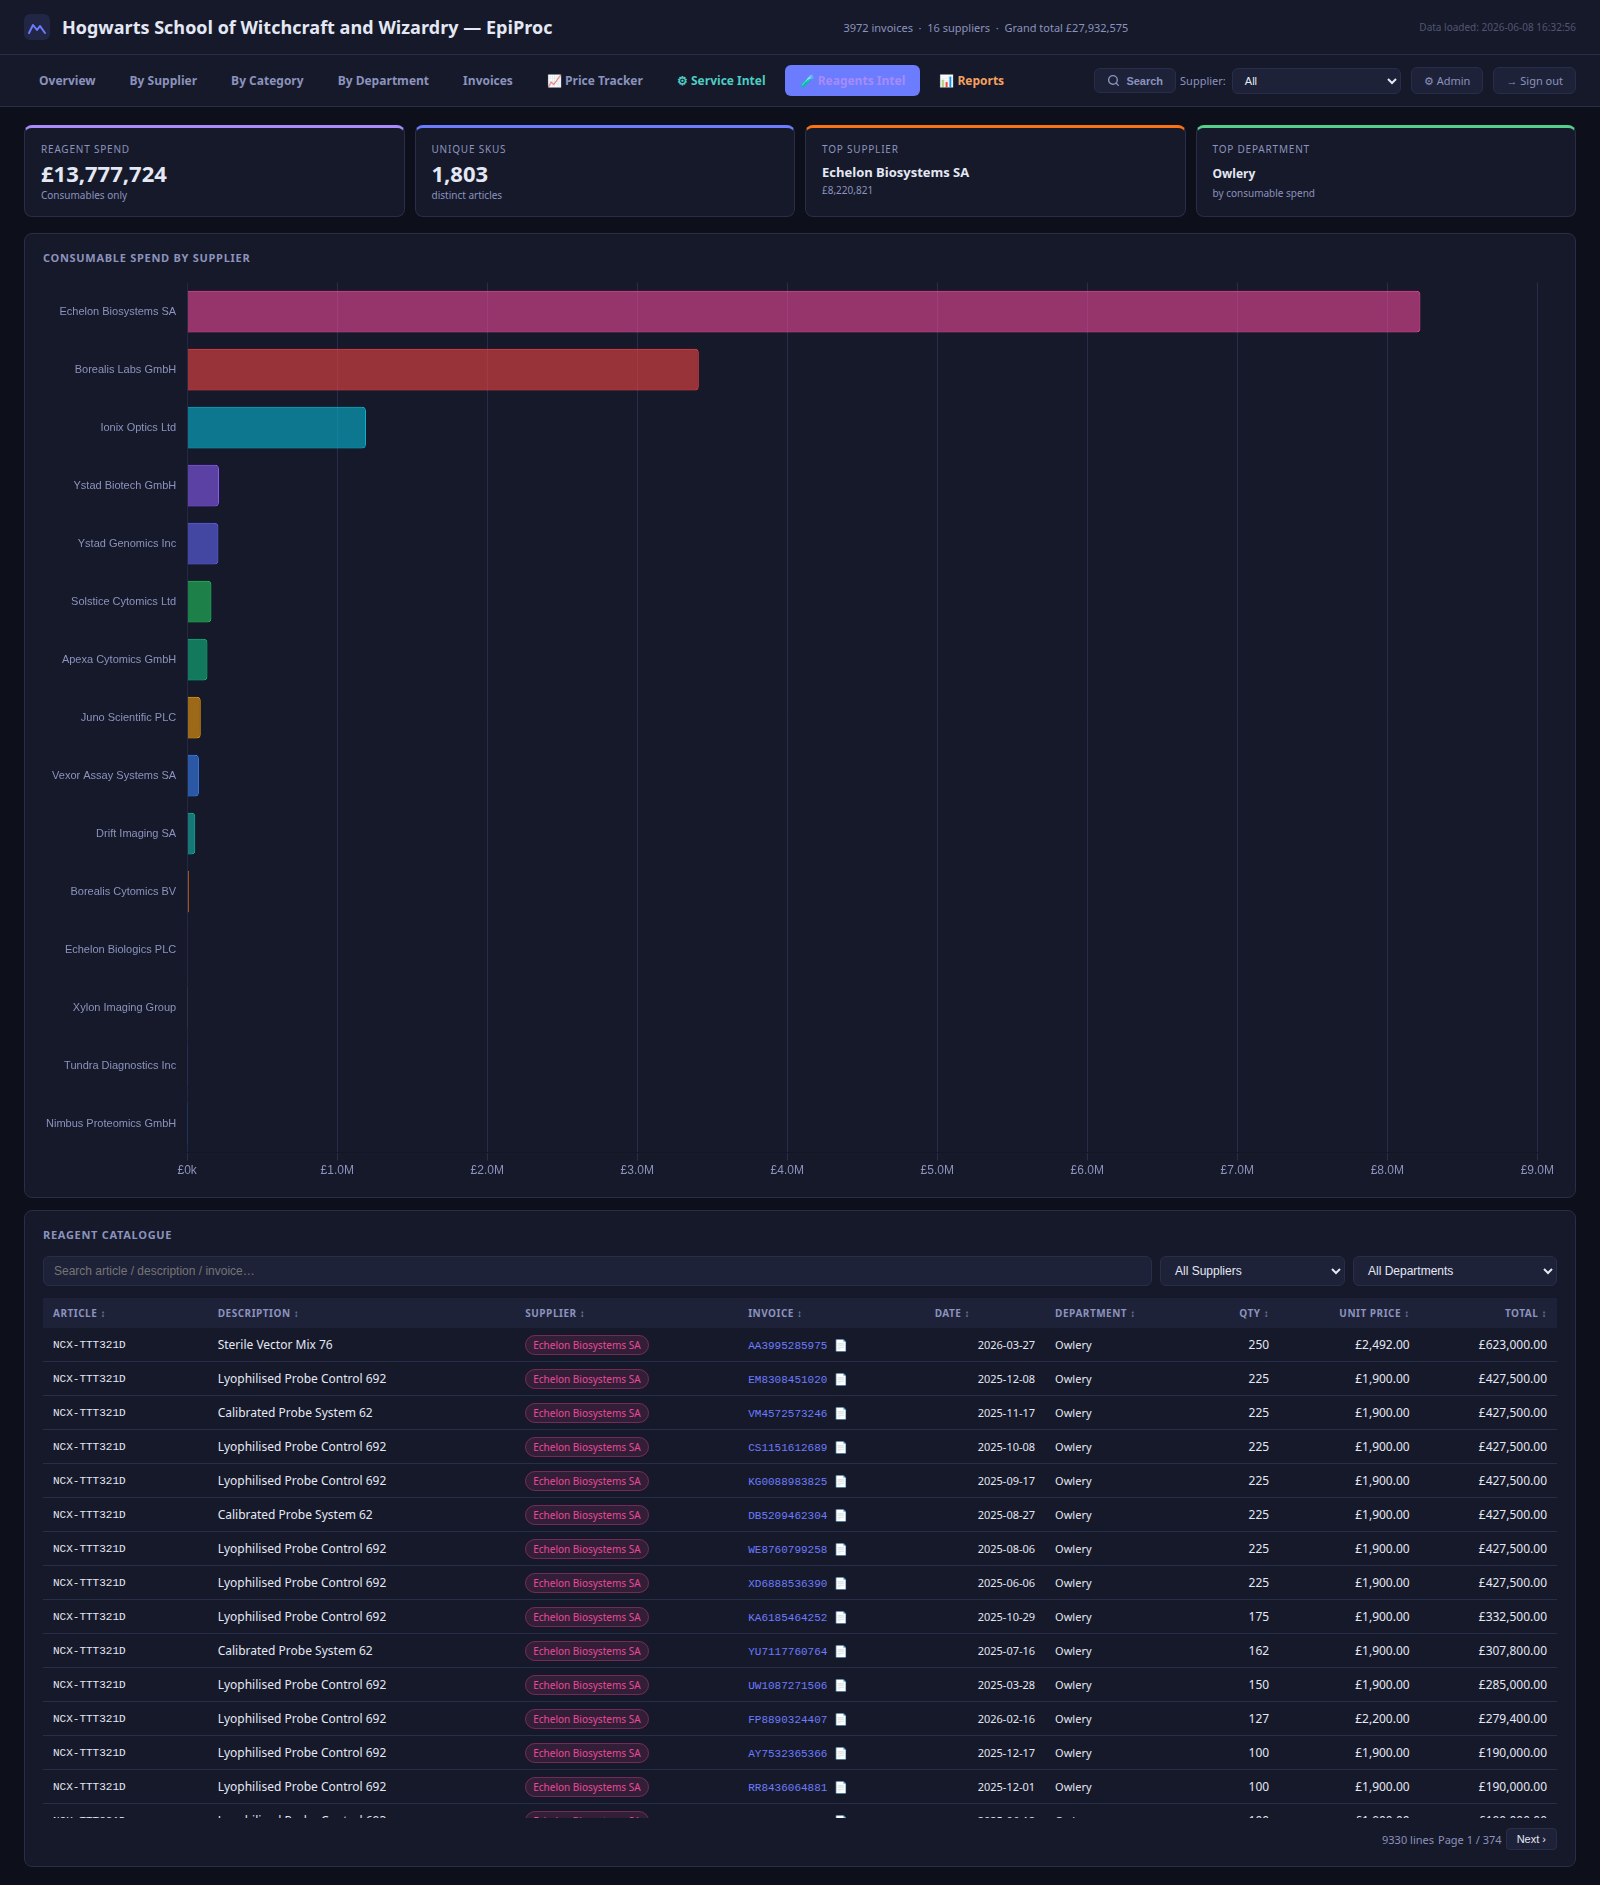Open document icon for invoice AY7532365366

point(841,1753)
